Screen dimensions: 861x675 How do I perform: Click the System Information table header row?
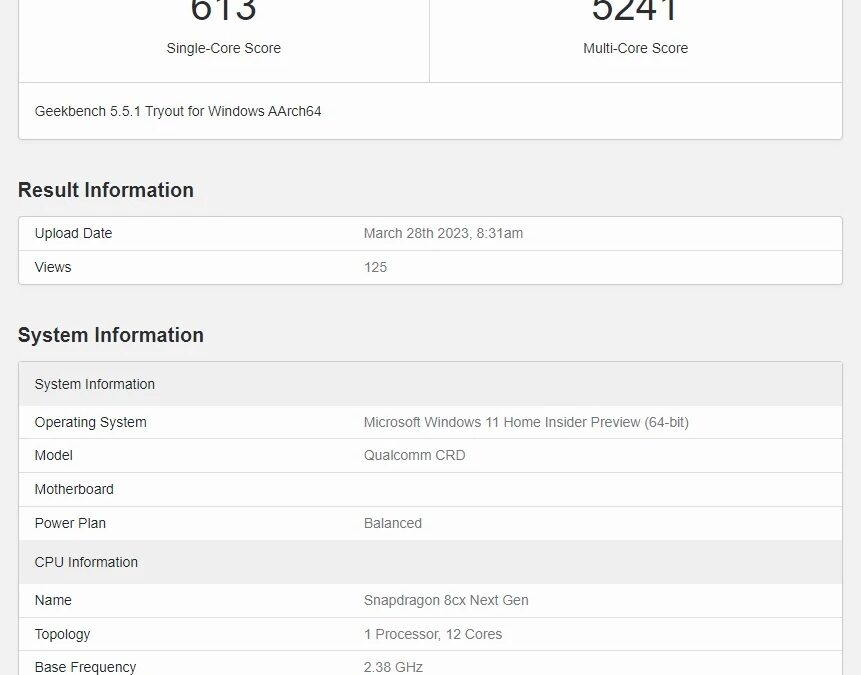95,384
